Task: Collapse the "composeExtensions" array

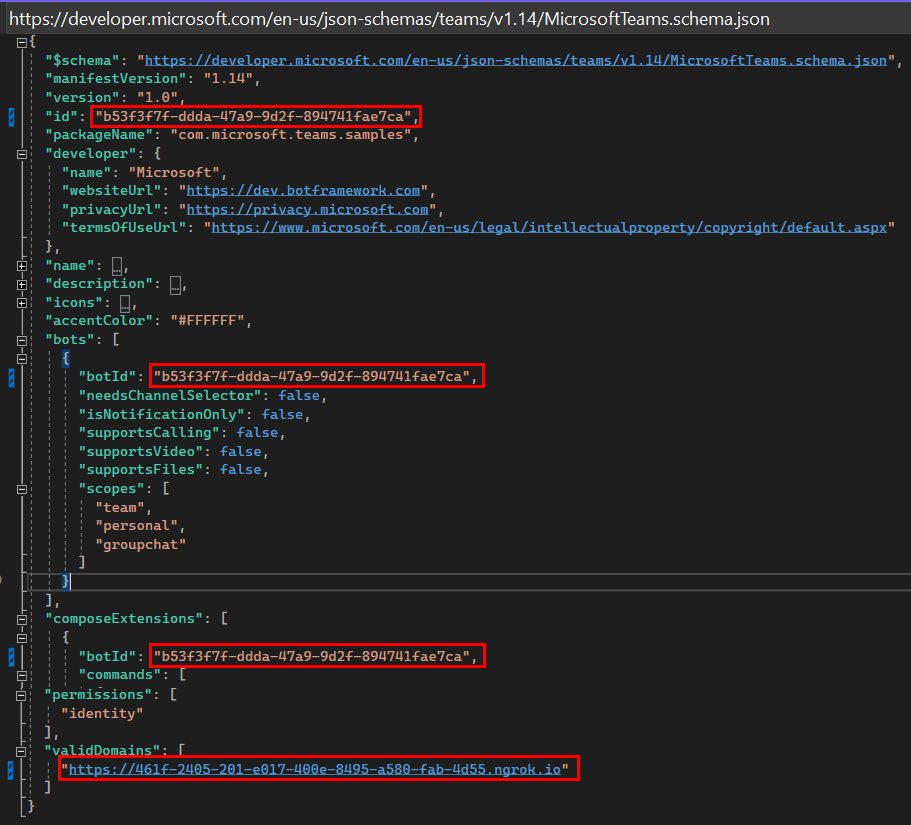Action: coord(21,619)
